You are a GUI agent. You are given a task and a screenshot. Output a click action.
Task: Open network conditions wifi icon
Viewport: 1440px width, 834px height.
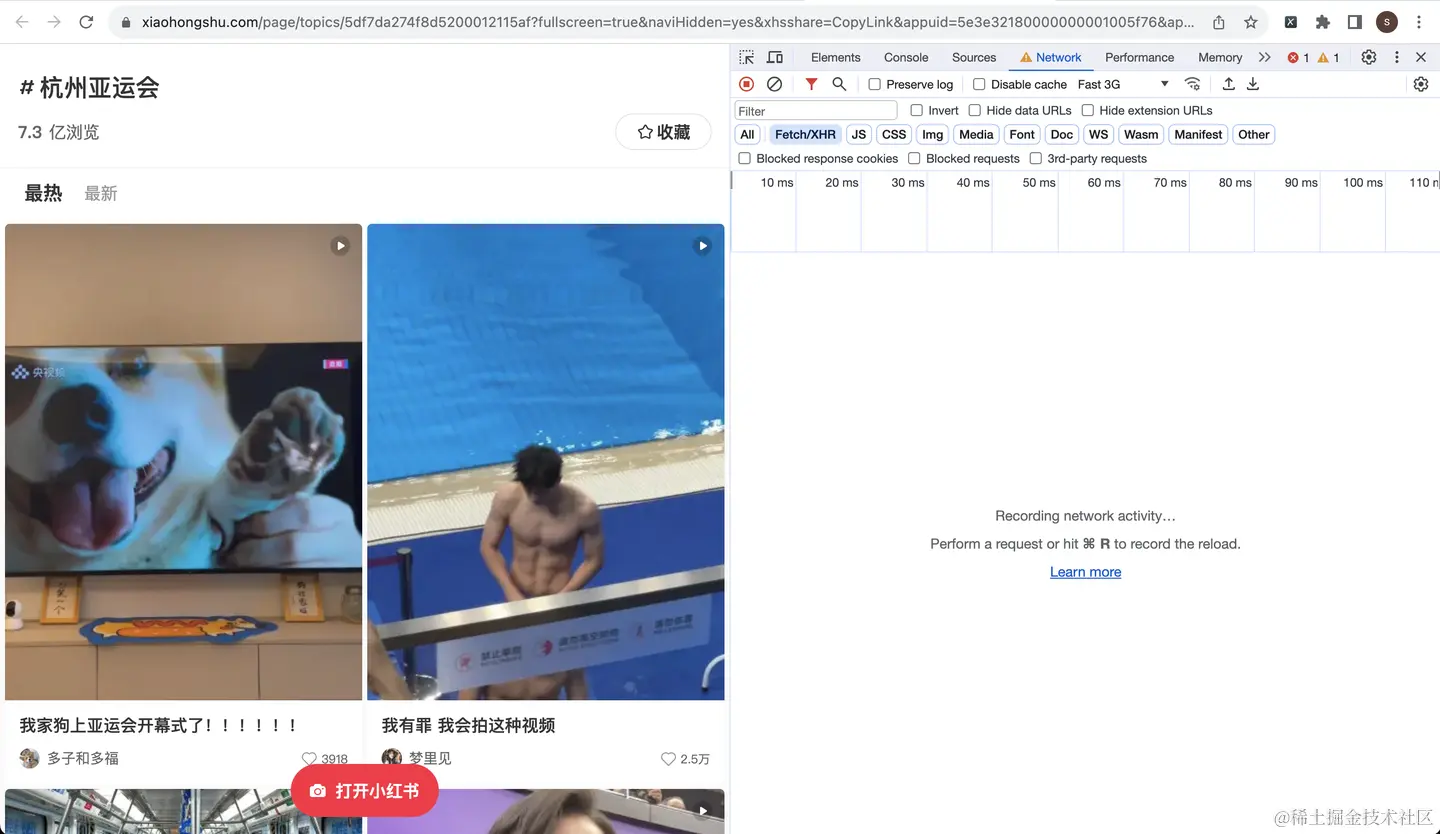click(1192, 84)
